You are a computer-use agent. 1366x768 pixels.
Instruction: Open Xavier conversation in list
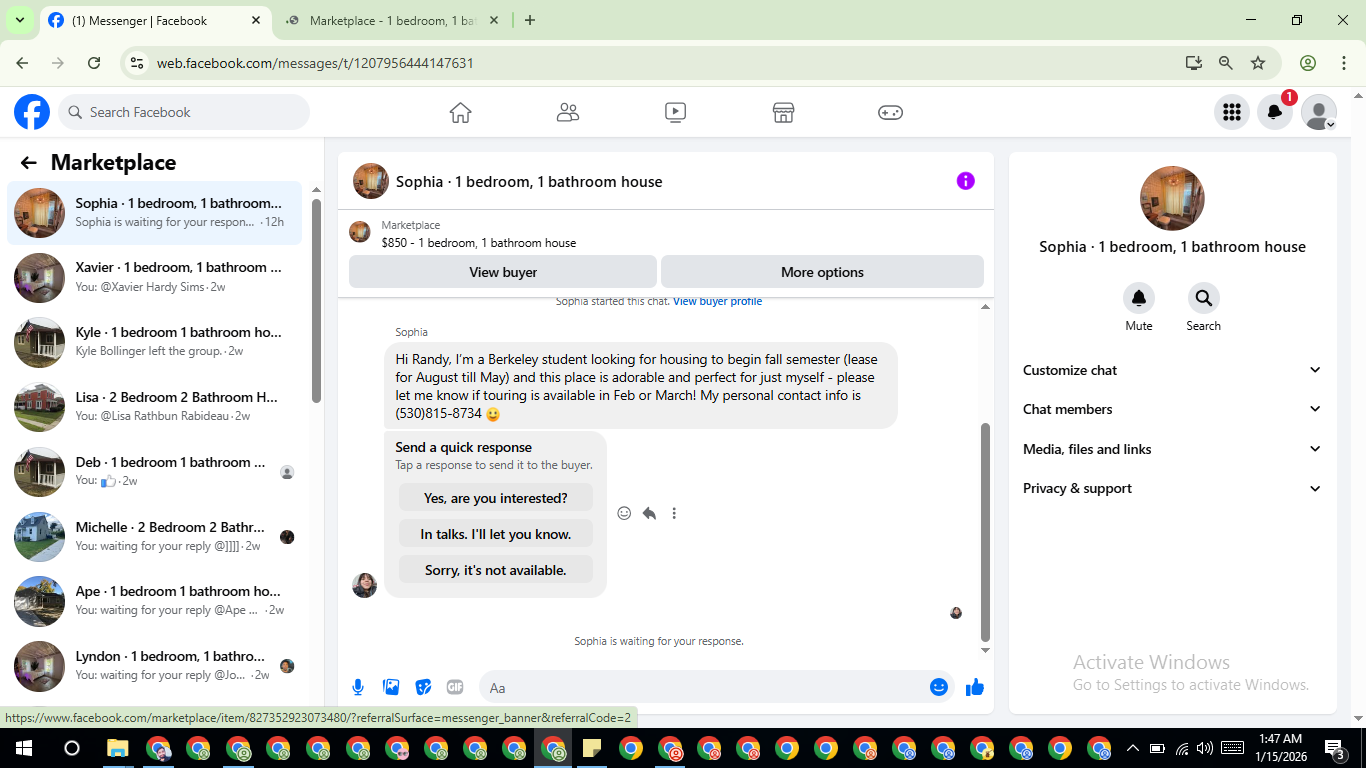coord(154,277)
